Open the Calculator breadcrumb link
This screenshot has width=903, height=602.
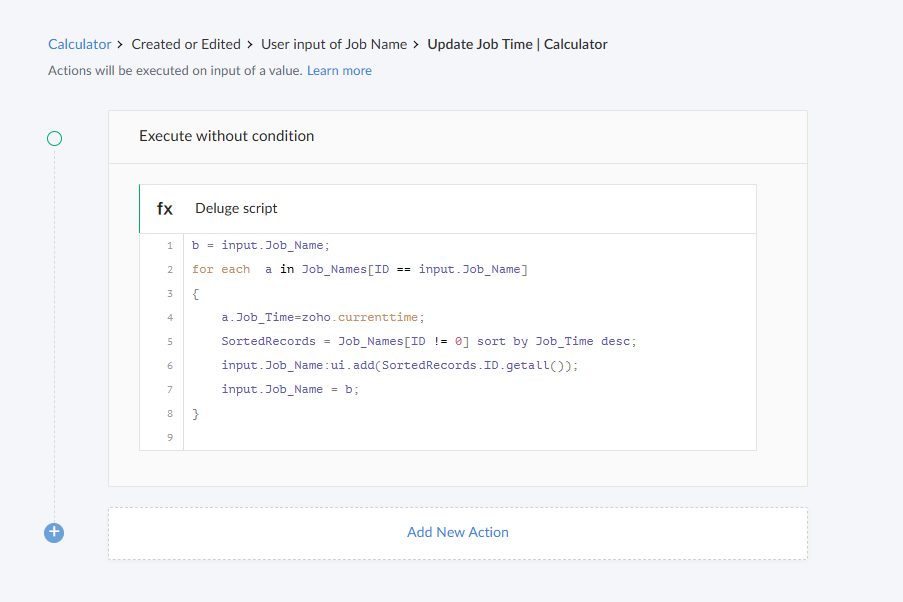pyautogui.click(x=80, y=44)
